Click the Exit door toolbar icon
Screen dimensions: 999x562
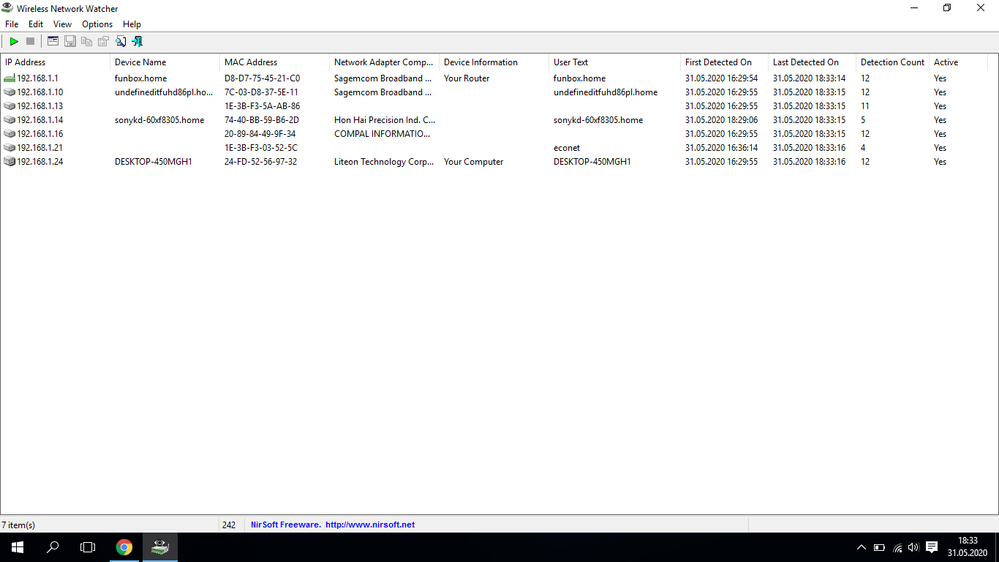[137, 41]
